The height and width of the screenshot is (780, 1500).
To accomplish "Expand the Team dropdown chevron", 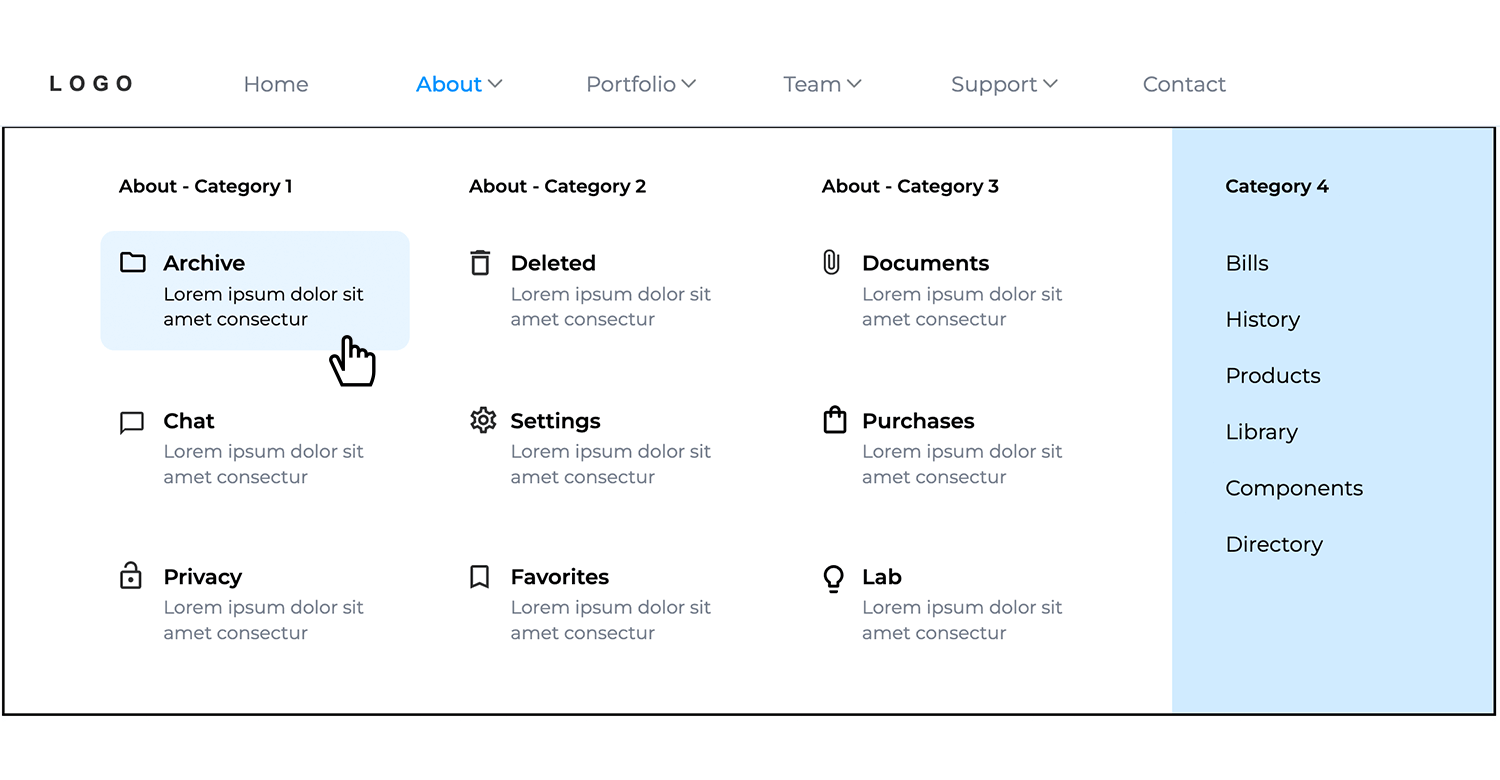I will pyautogui.click(x=854, y=84).
